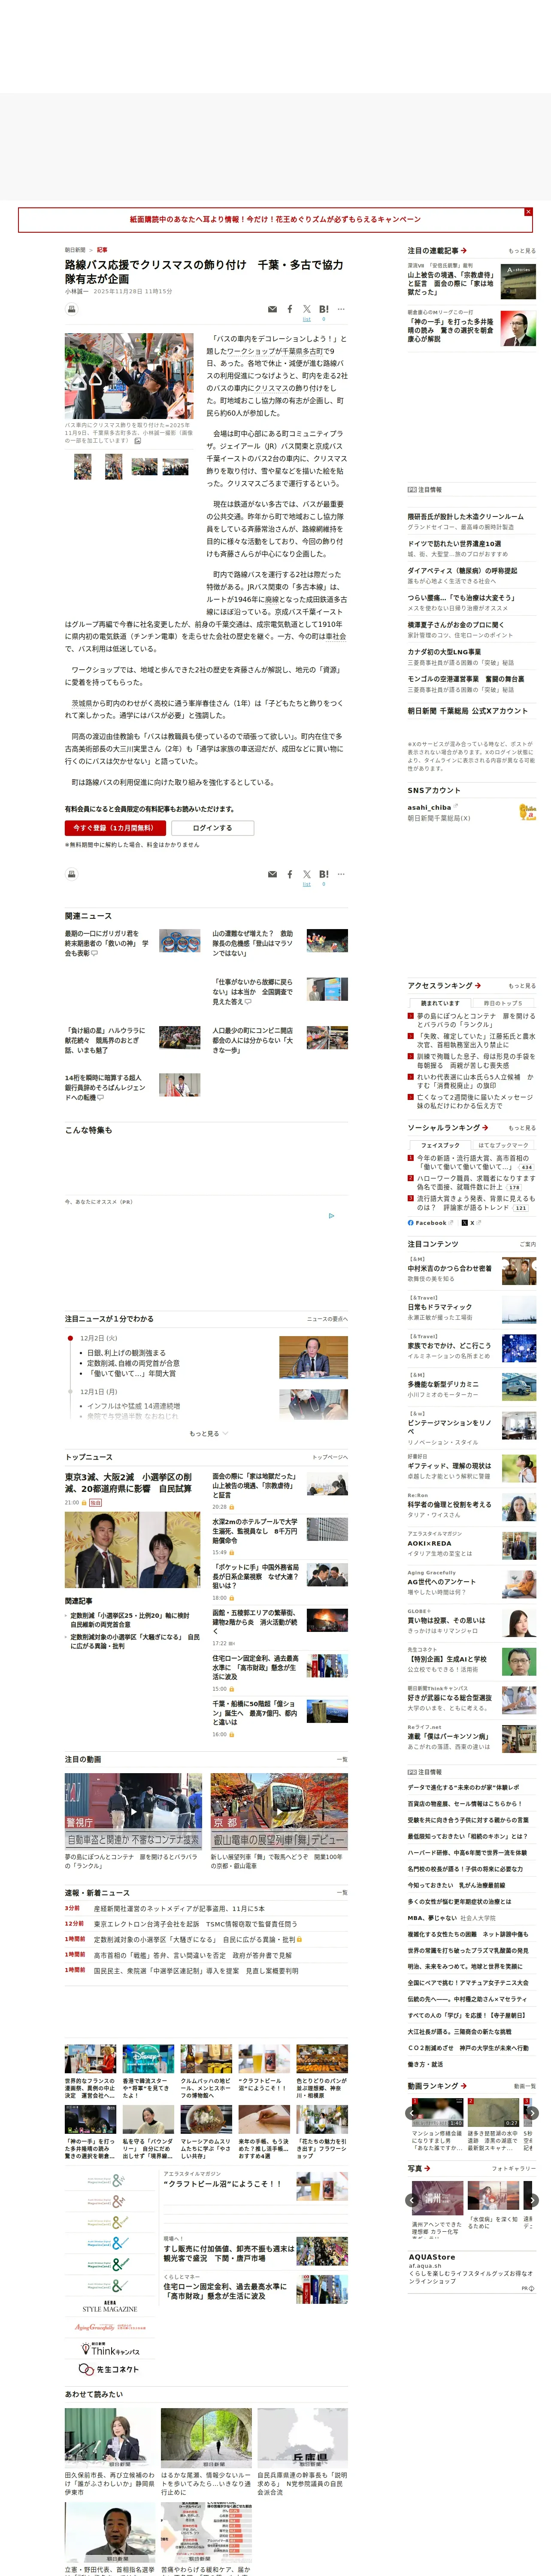551x2576 pixels.
Task: Share article by mail icon at top
Action: tap(272, 310)
